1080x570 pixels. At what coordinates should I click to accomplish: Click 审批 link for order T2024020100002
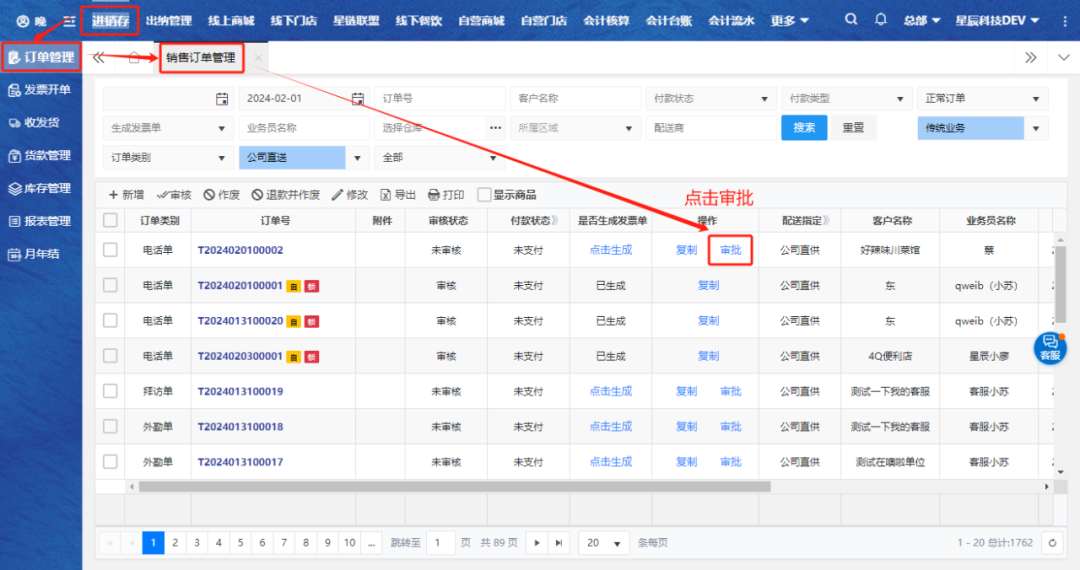point(731,250)
